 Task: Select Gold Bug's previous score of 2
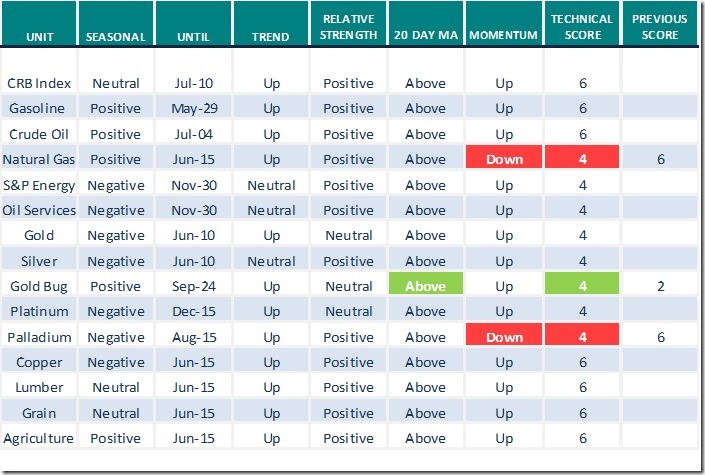point(660,286)
